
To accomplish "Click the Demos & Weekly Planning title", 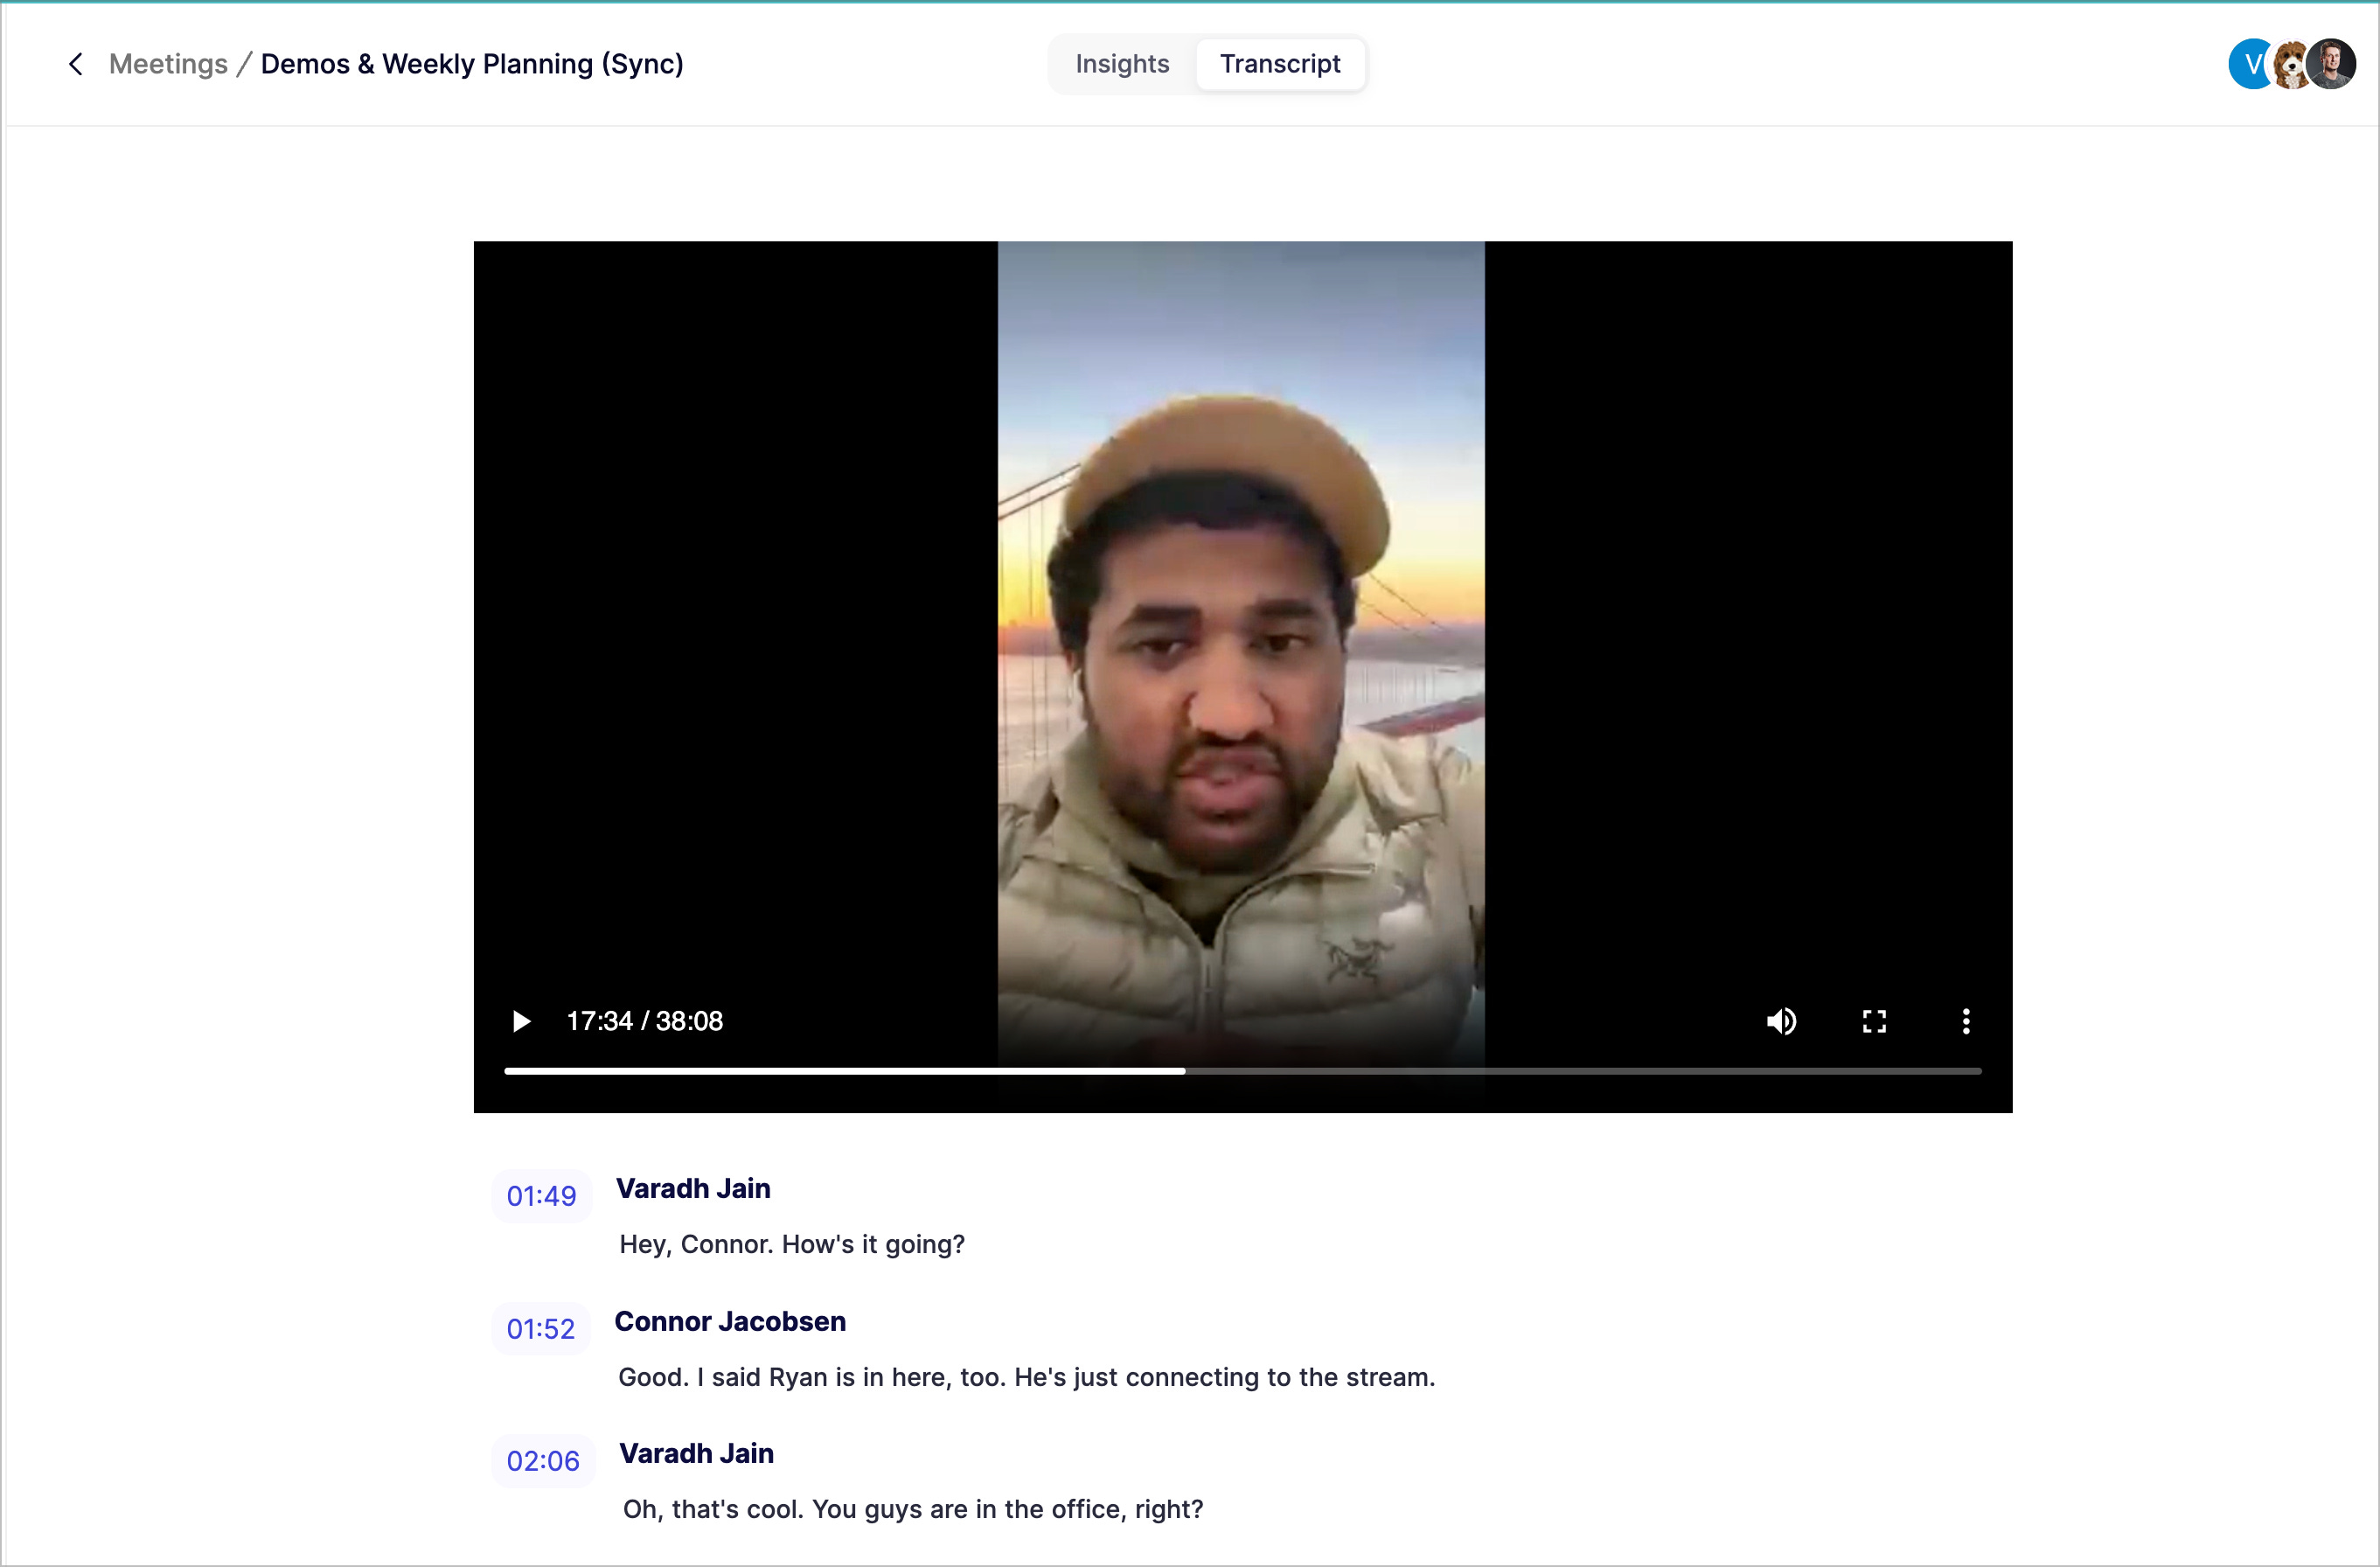I will (x=472, y=64).
